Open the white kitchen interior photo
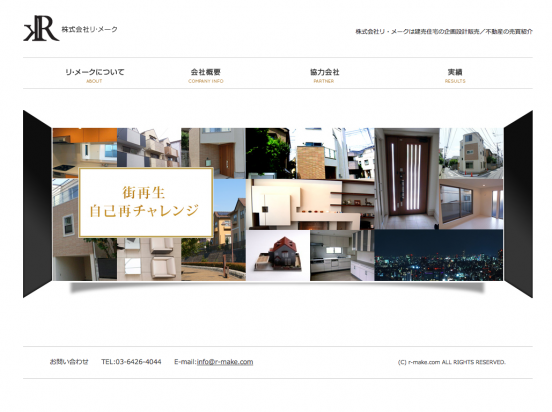This screenshot has height=412, width=552. 342,256
